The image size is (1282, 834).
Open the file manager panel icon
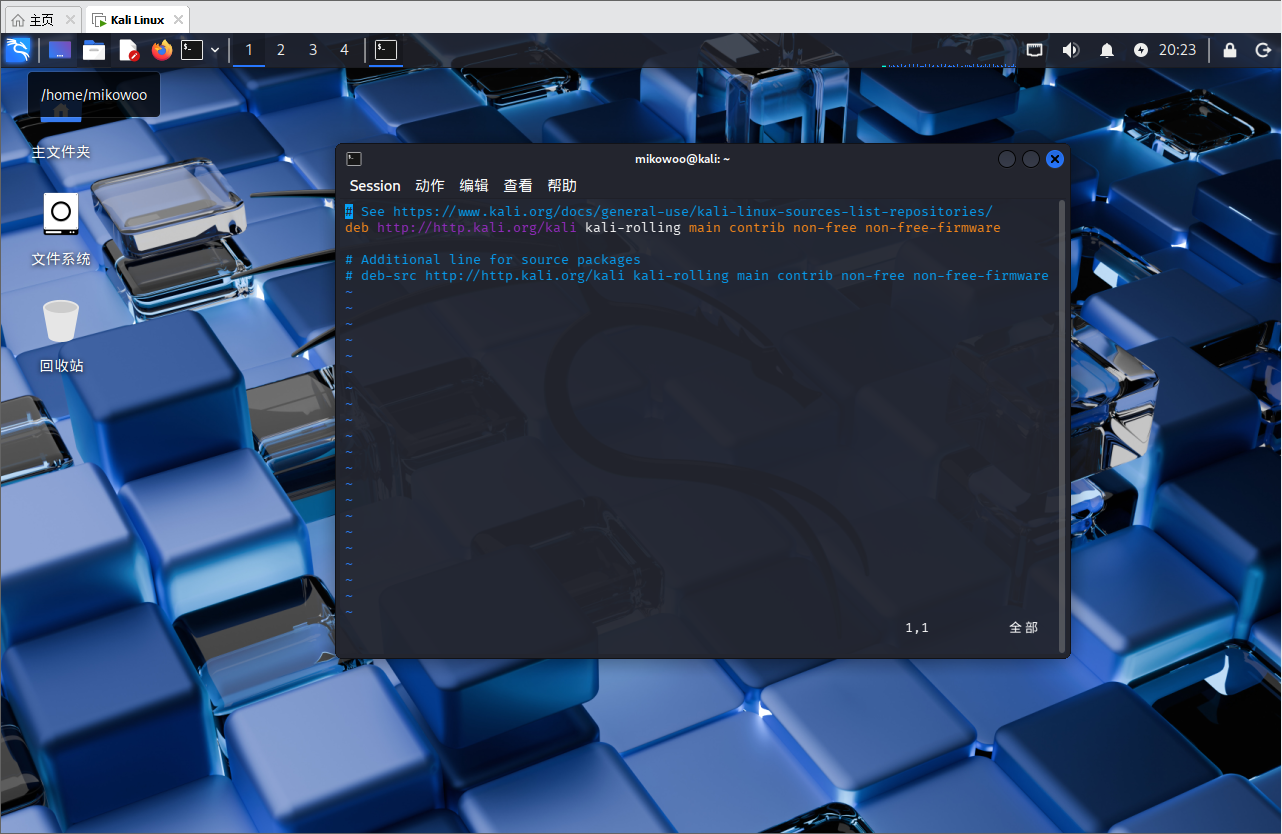[x=94, y=50]
